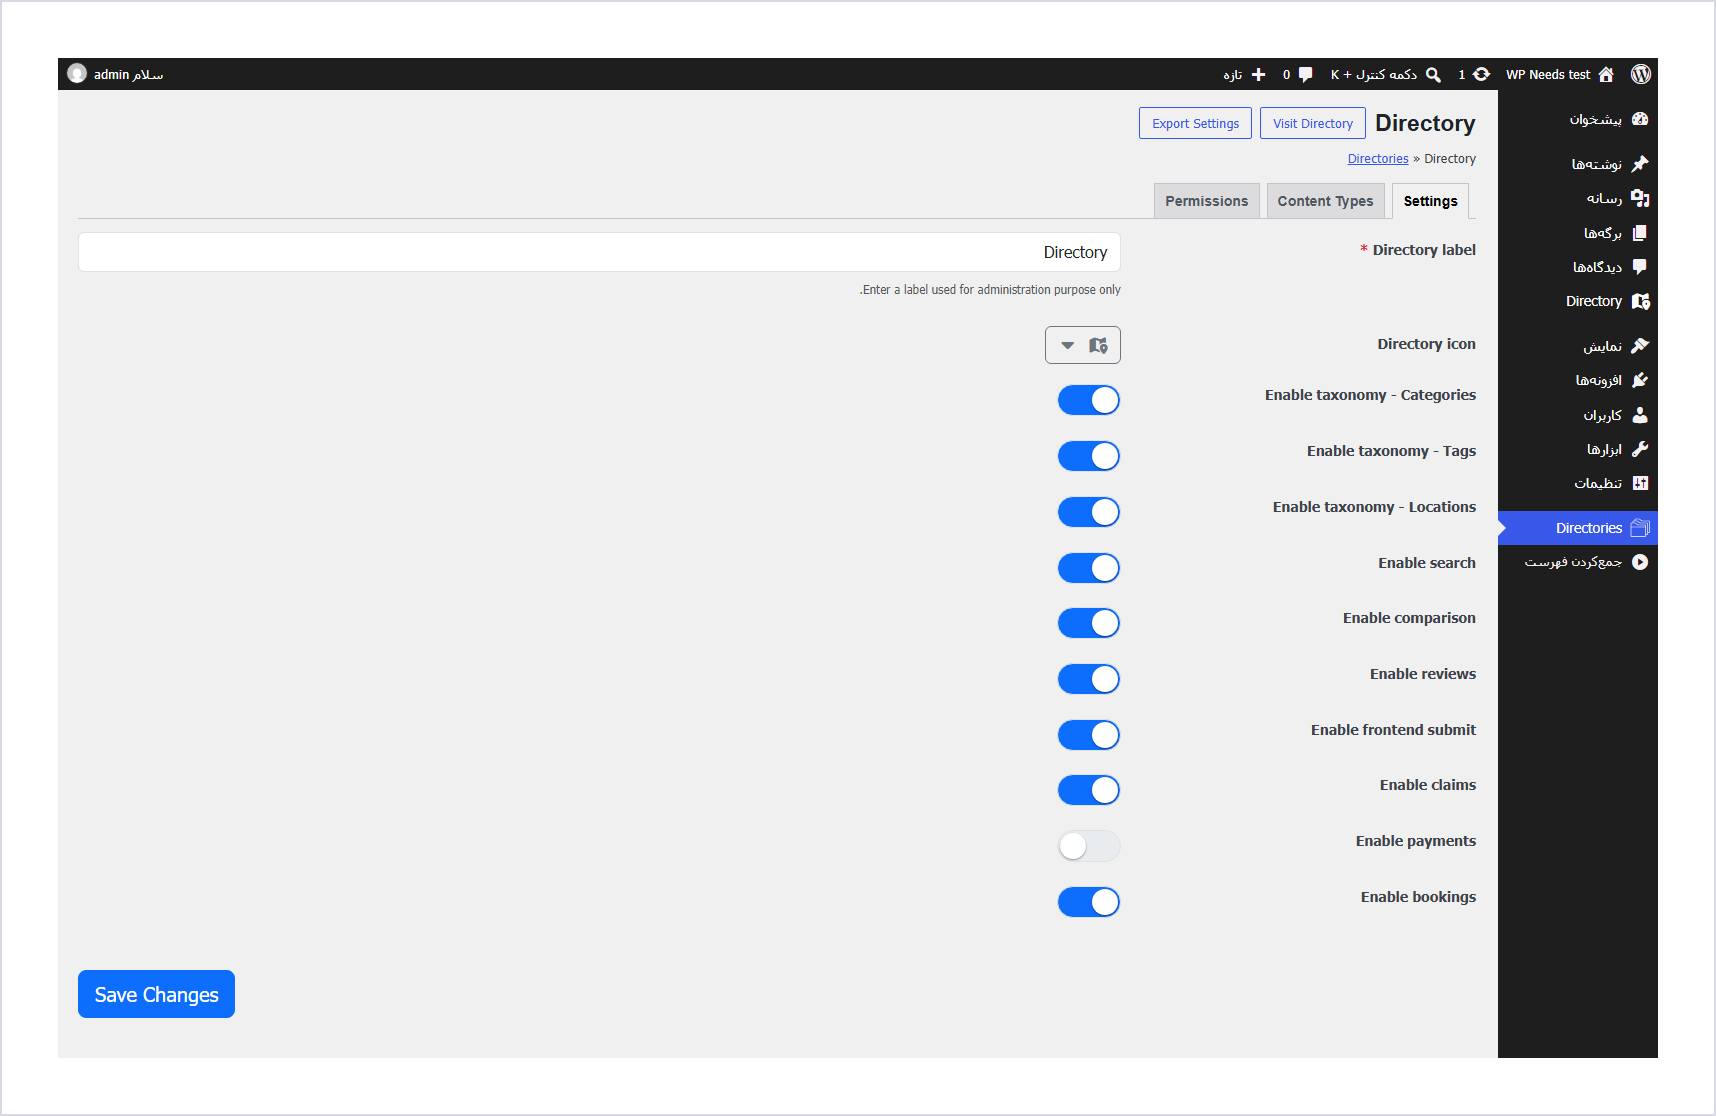Click the tools wrench icon in sidebar
The height and width of the screenshot is (1116, 1716).
pyautogui.click(x=1640, y=449)
